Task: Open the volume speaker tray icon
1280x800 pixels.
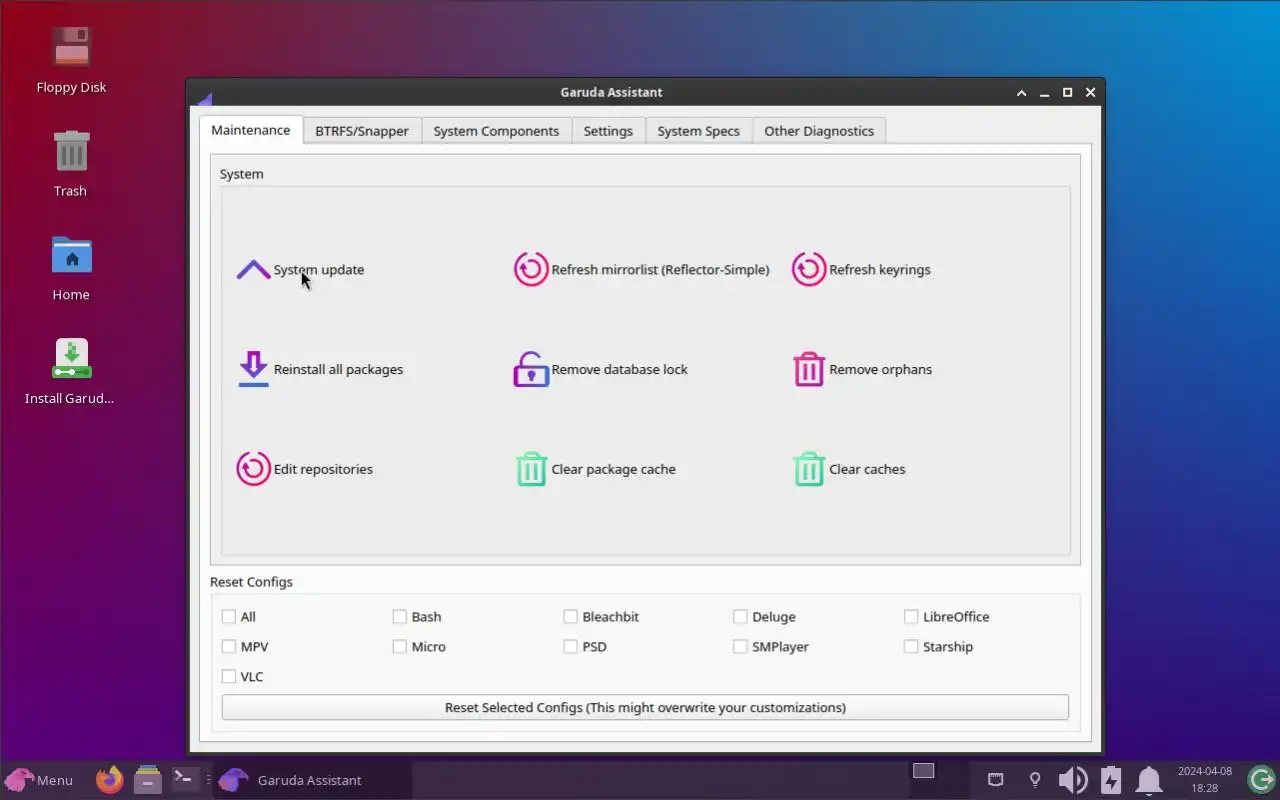Action: [x=1073, y=780]
